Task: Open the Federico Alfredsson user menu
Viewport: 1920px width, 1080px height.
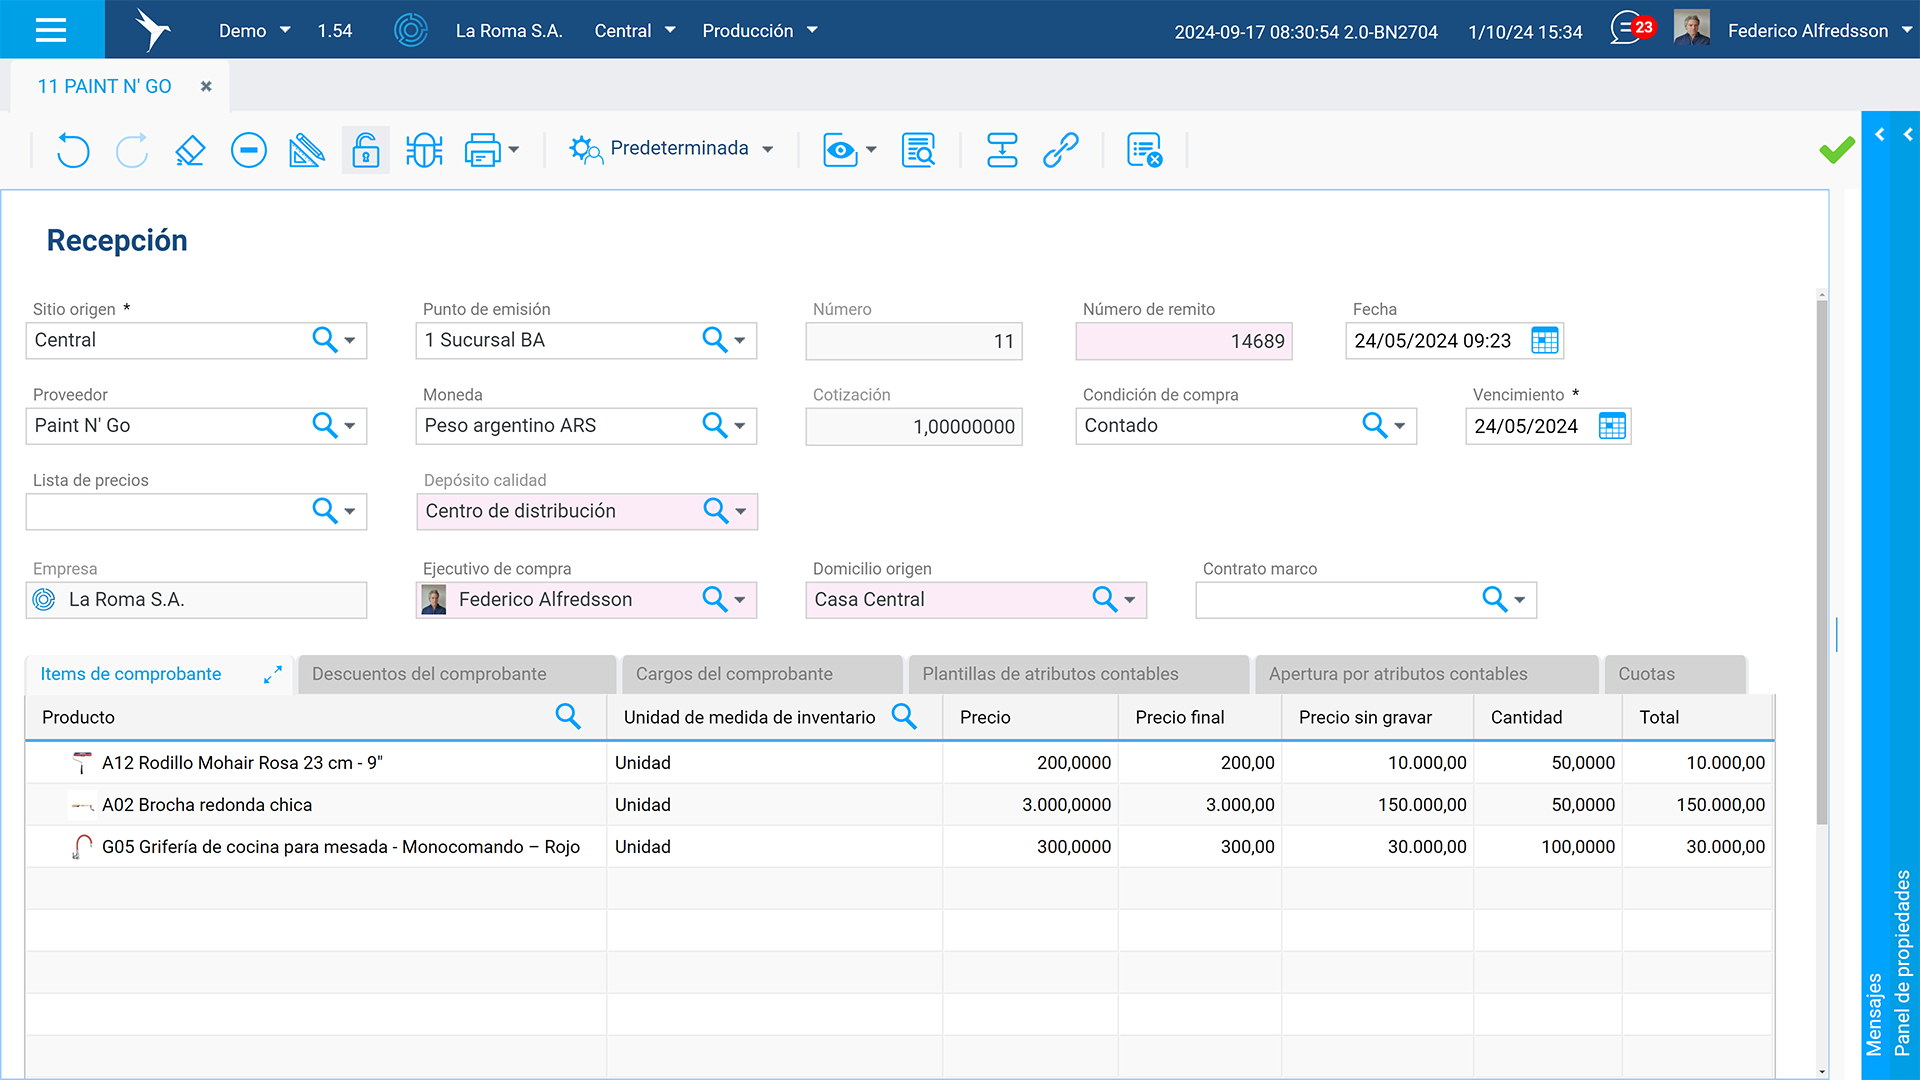Action: point(1819,31)
